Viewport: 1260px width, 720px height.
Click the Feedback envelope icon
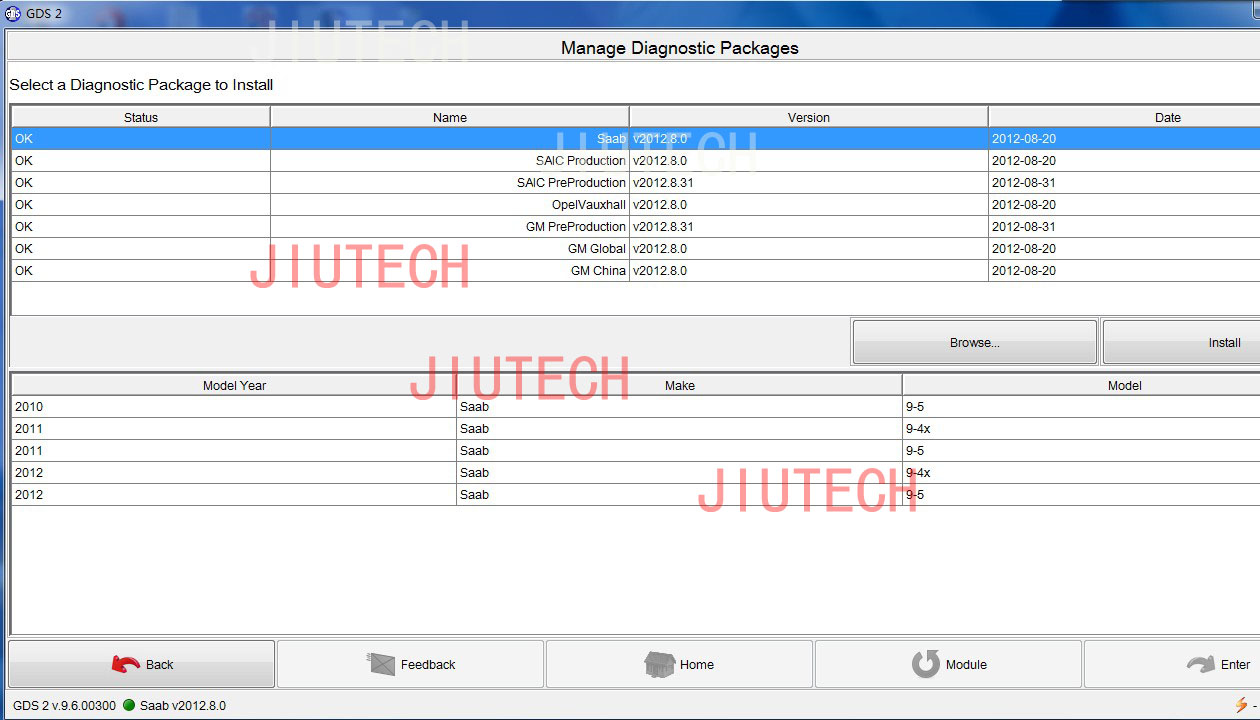click(381, 664)
